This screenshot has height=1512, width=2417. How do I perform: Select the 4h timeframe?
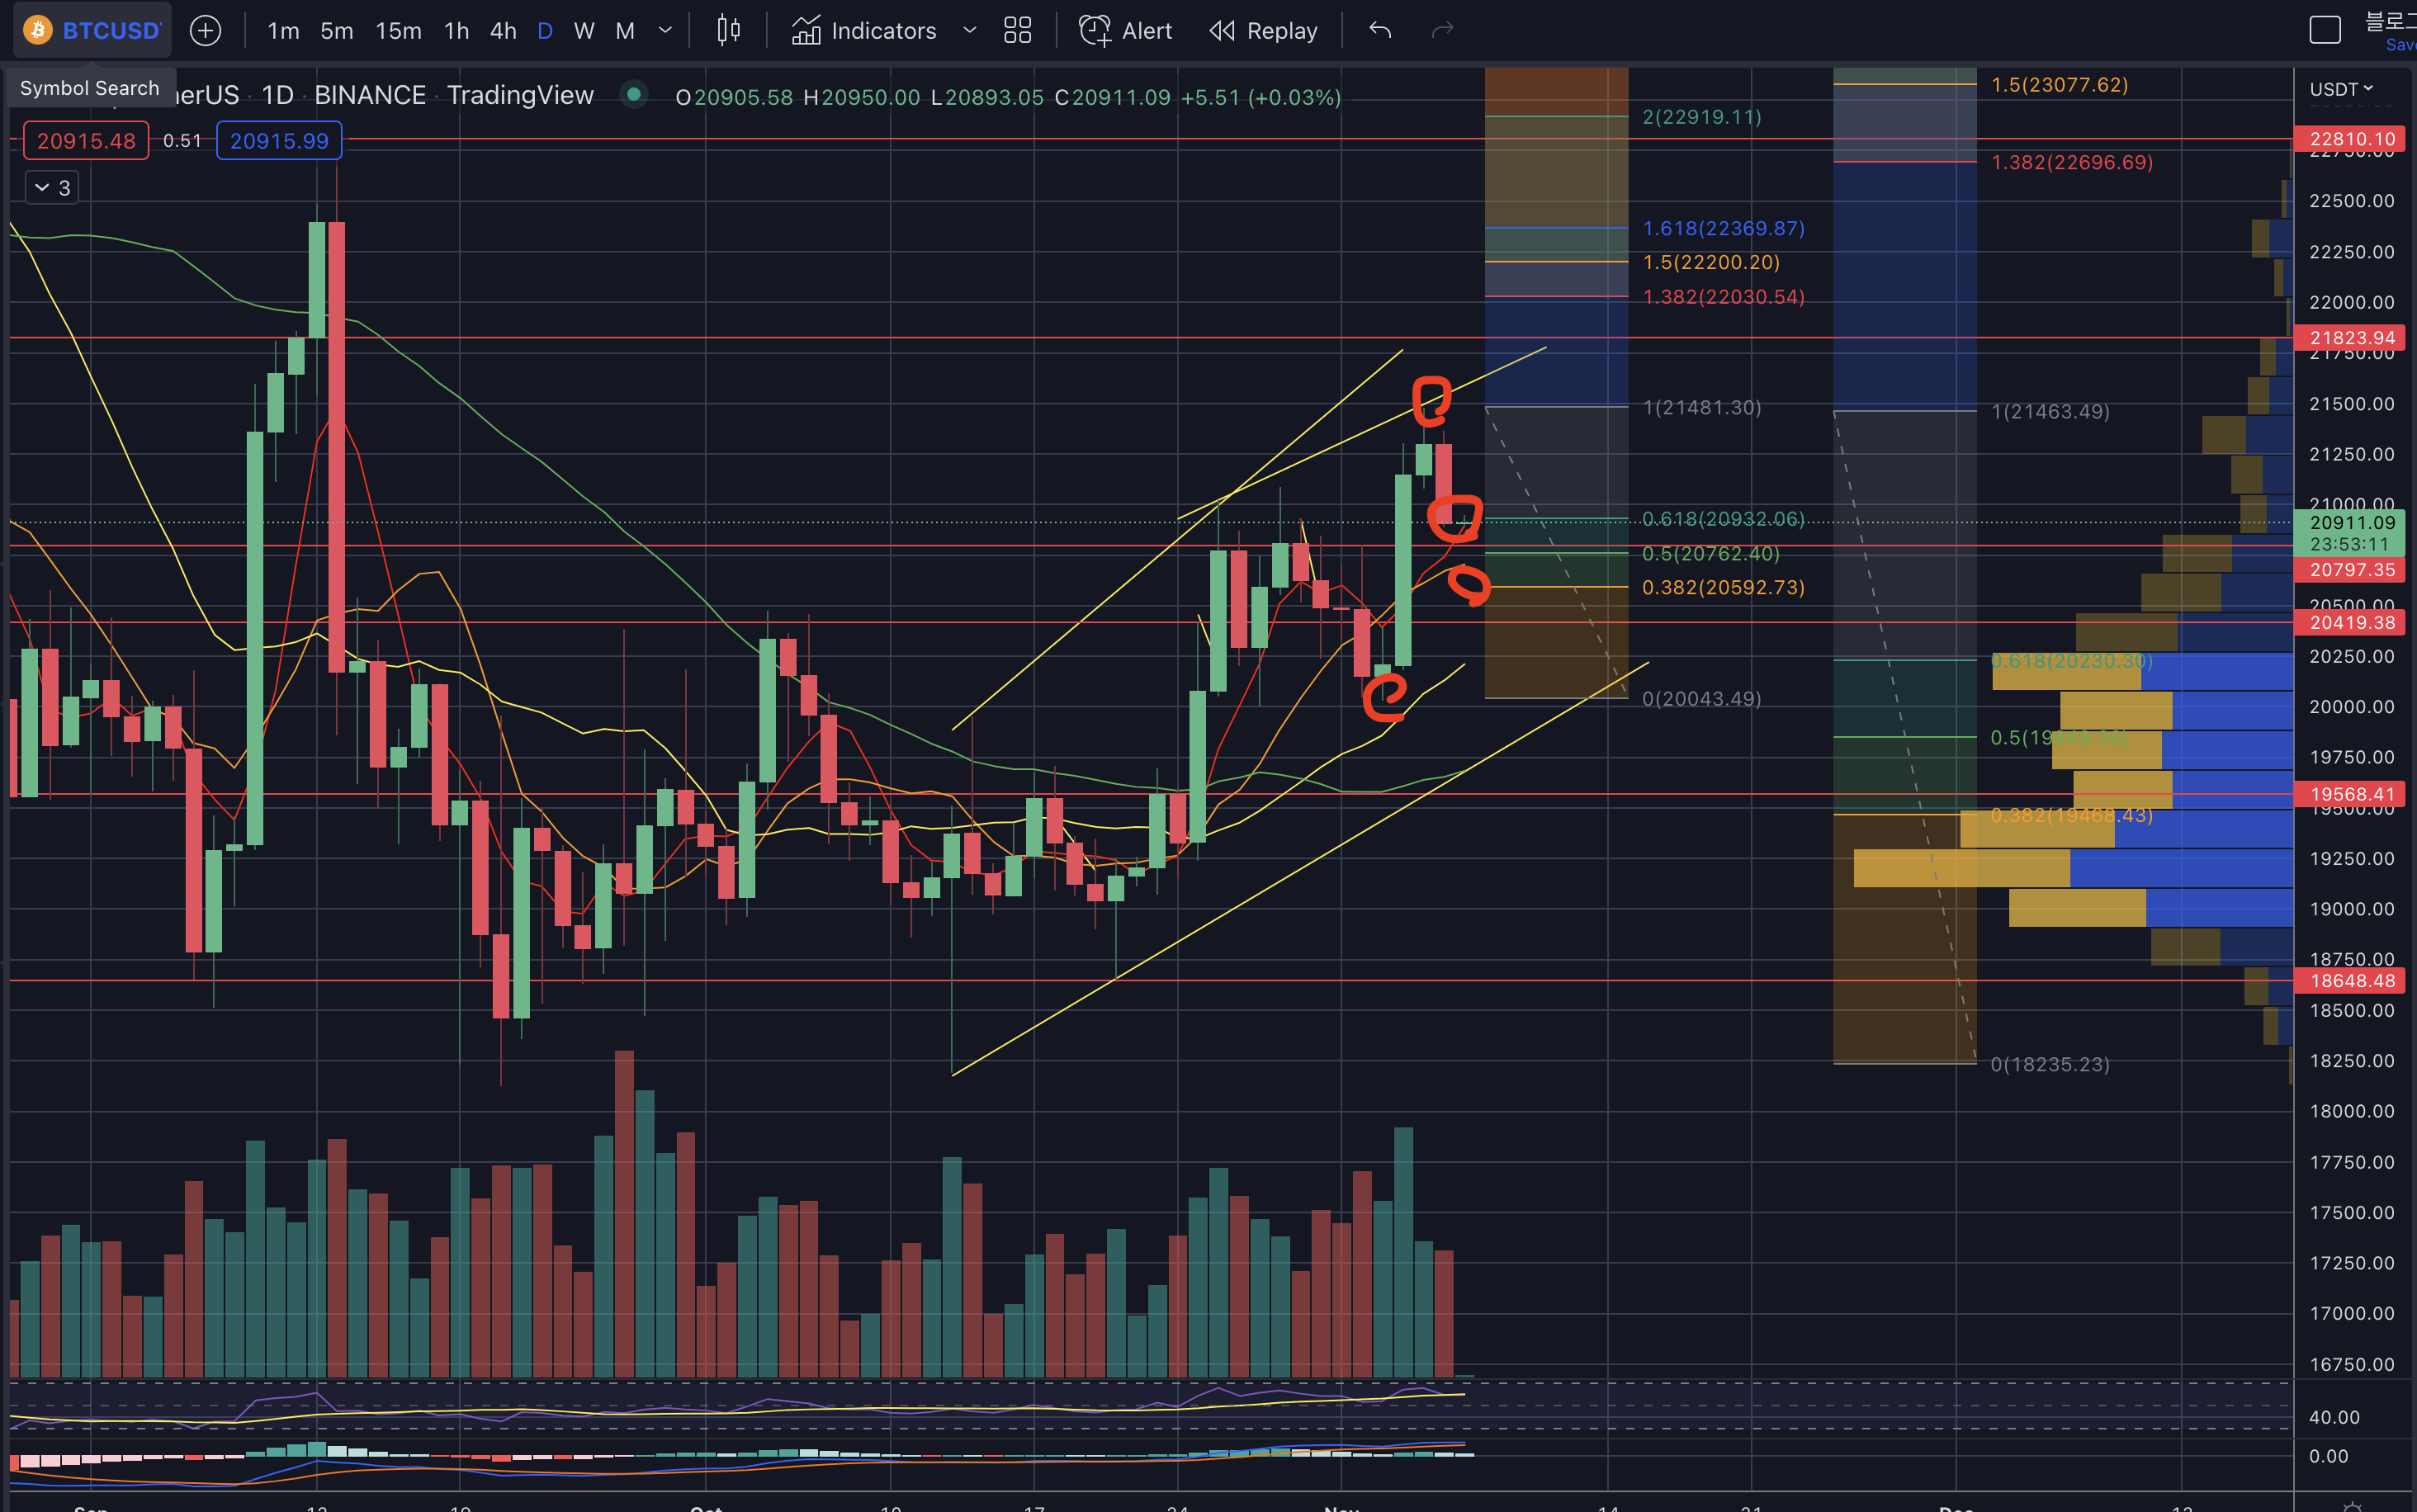(503, 30)
